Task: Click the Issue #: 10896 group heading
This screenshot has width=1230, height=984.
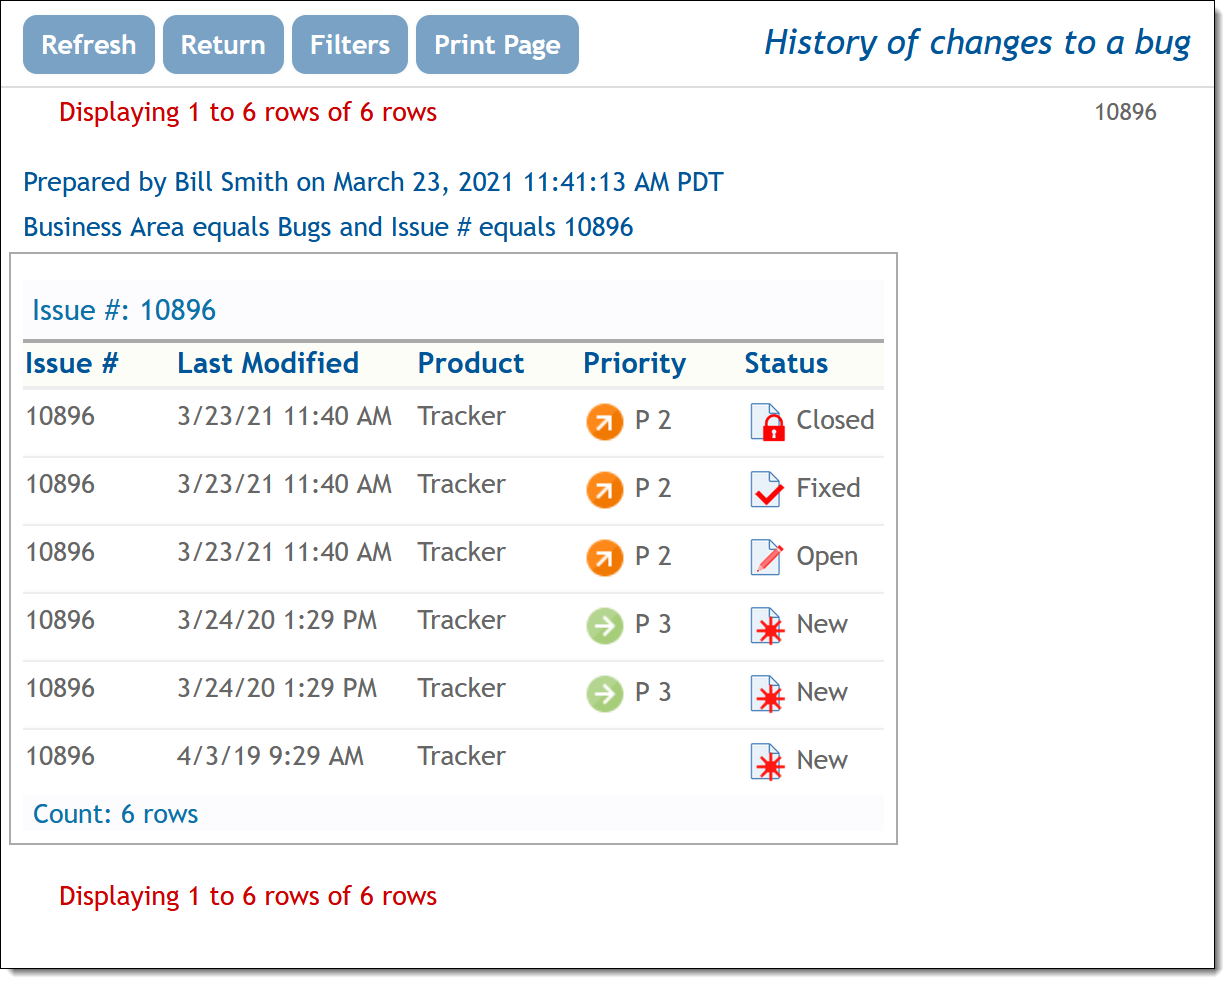Action: click(x=124, y=311)
